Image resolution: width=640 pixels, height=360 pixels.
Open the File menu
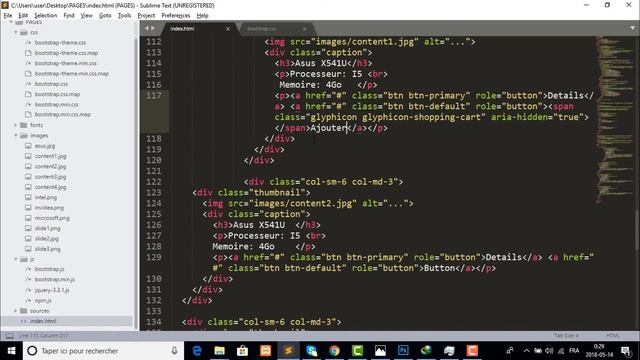coord(8,16)
